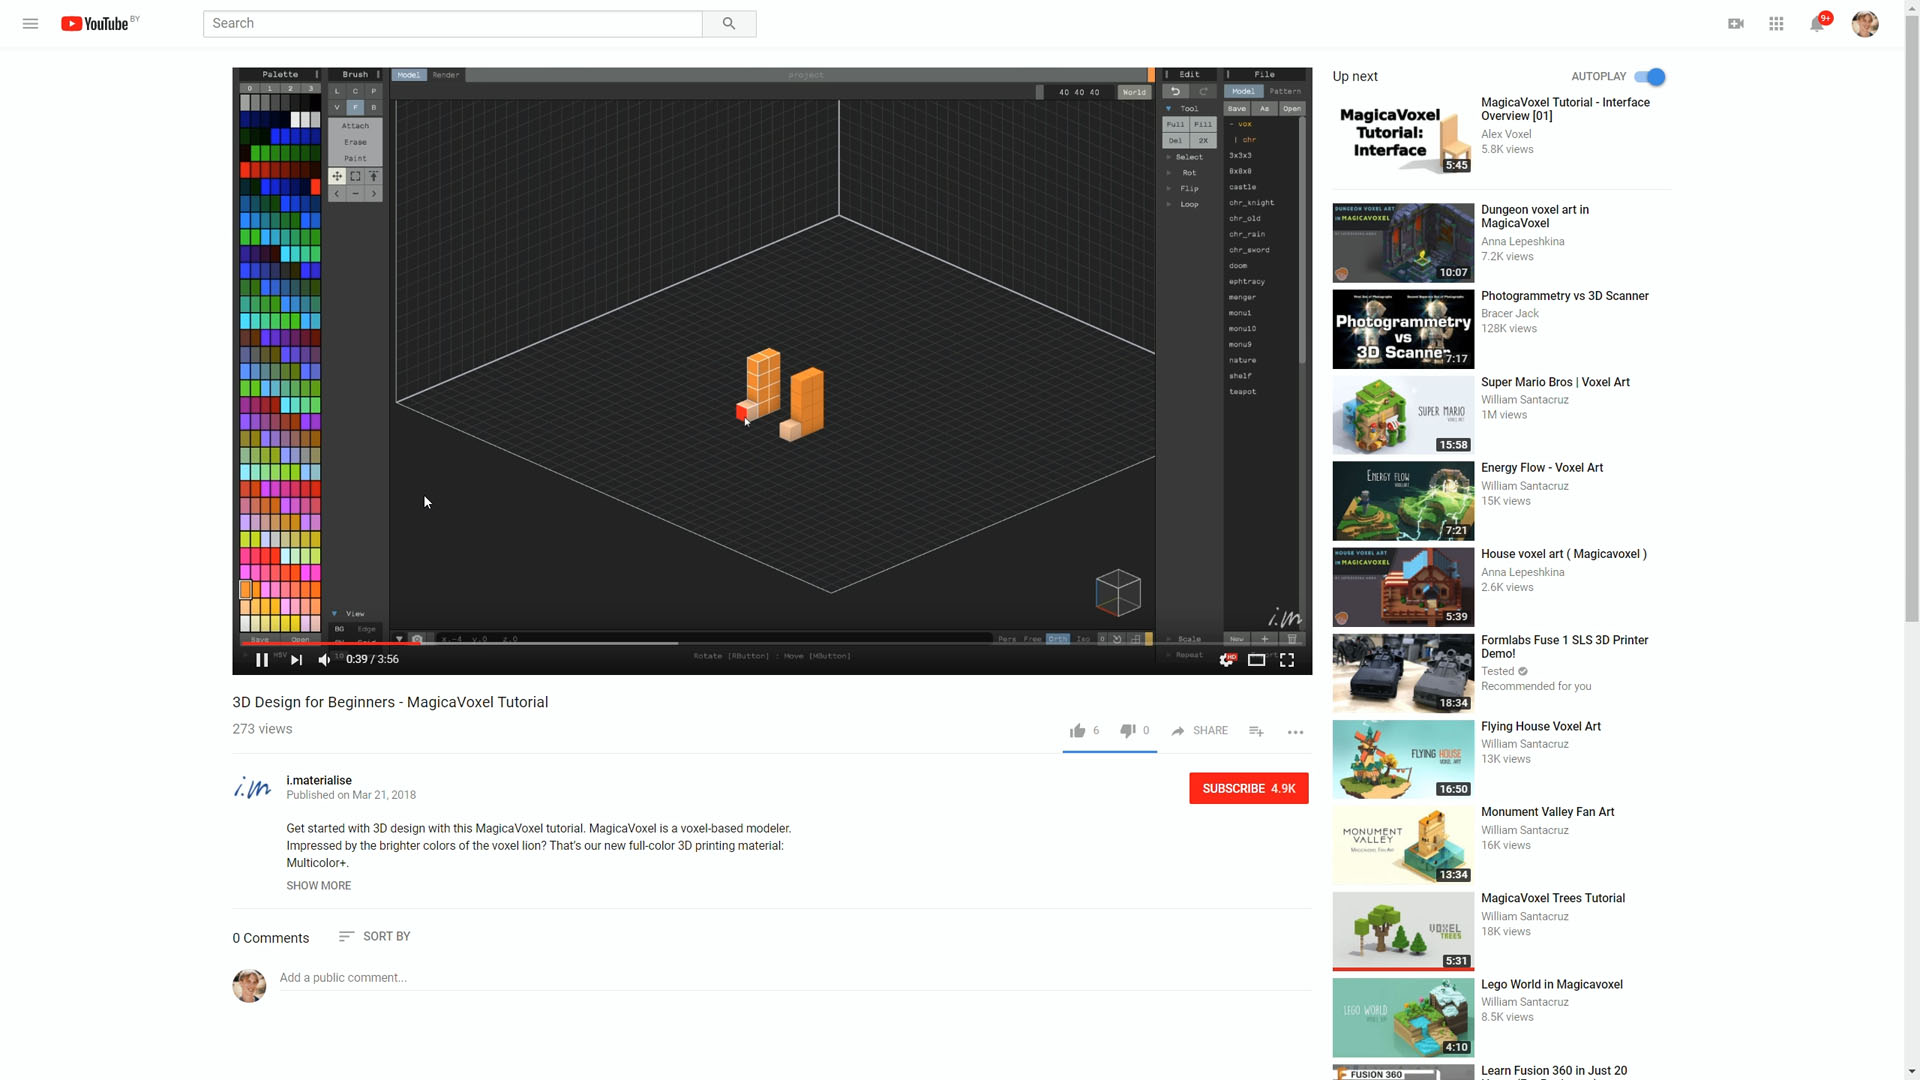The height and width of the screenshot is (1080, 1920).
Task: Click the 3D view cube gizmo
Action: pyautogui.click(x=1118, y=592)
